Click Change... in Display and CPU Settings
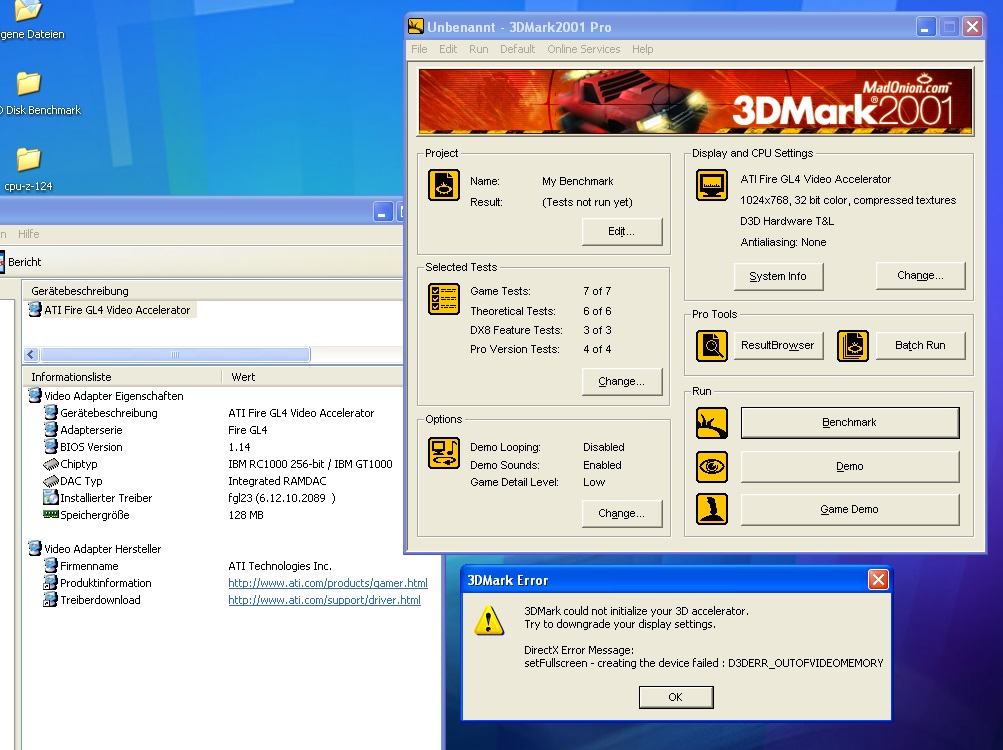Viewport: 1003px width, 750px height. (x=920, y=275)
